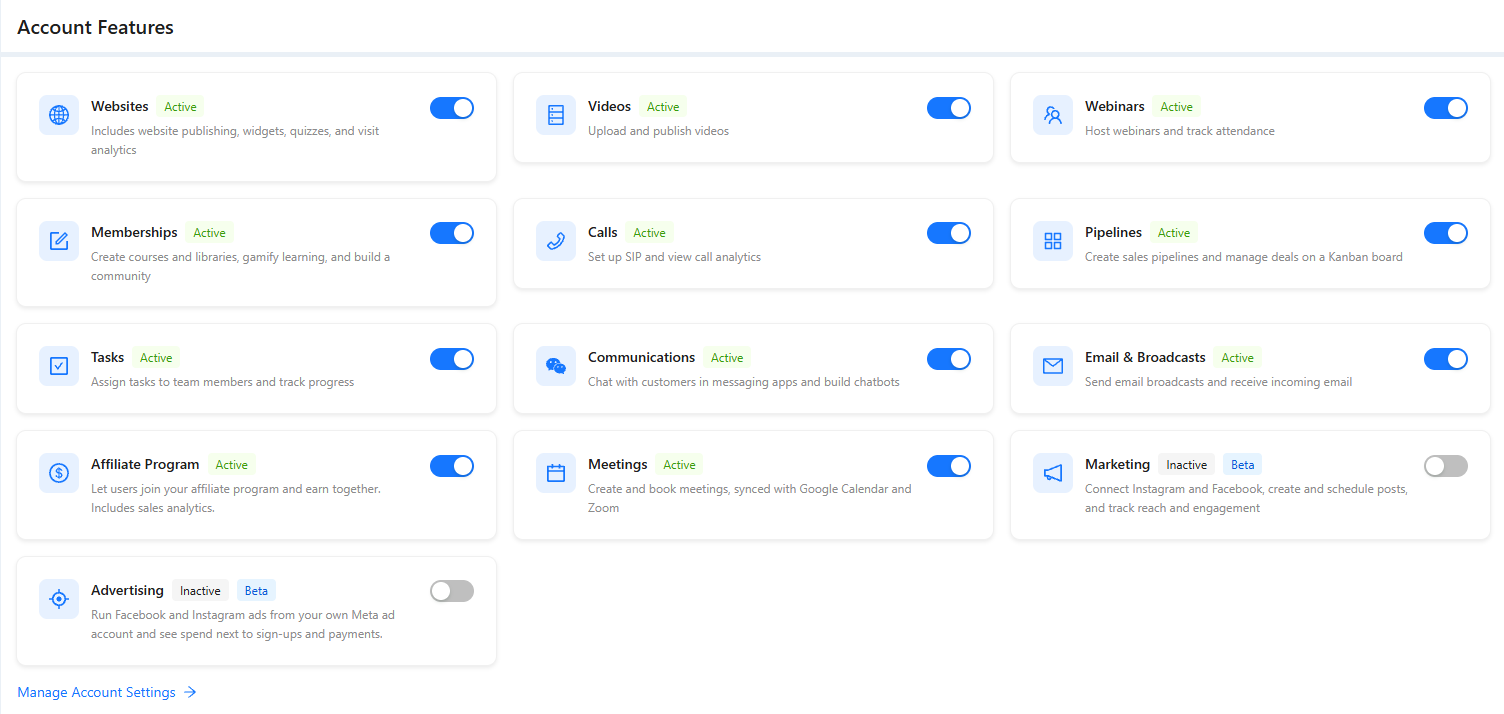Click the Active badge next to Websites
The width and height of the screenshot is (1504, 714).
click(x=181, y=107)
